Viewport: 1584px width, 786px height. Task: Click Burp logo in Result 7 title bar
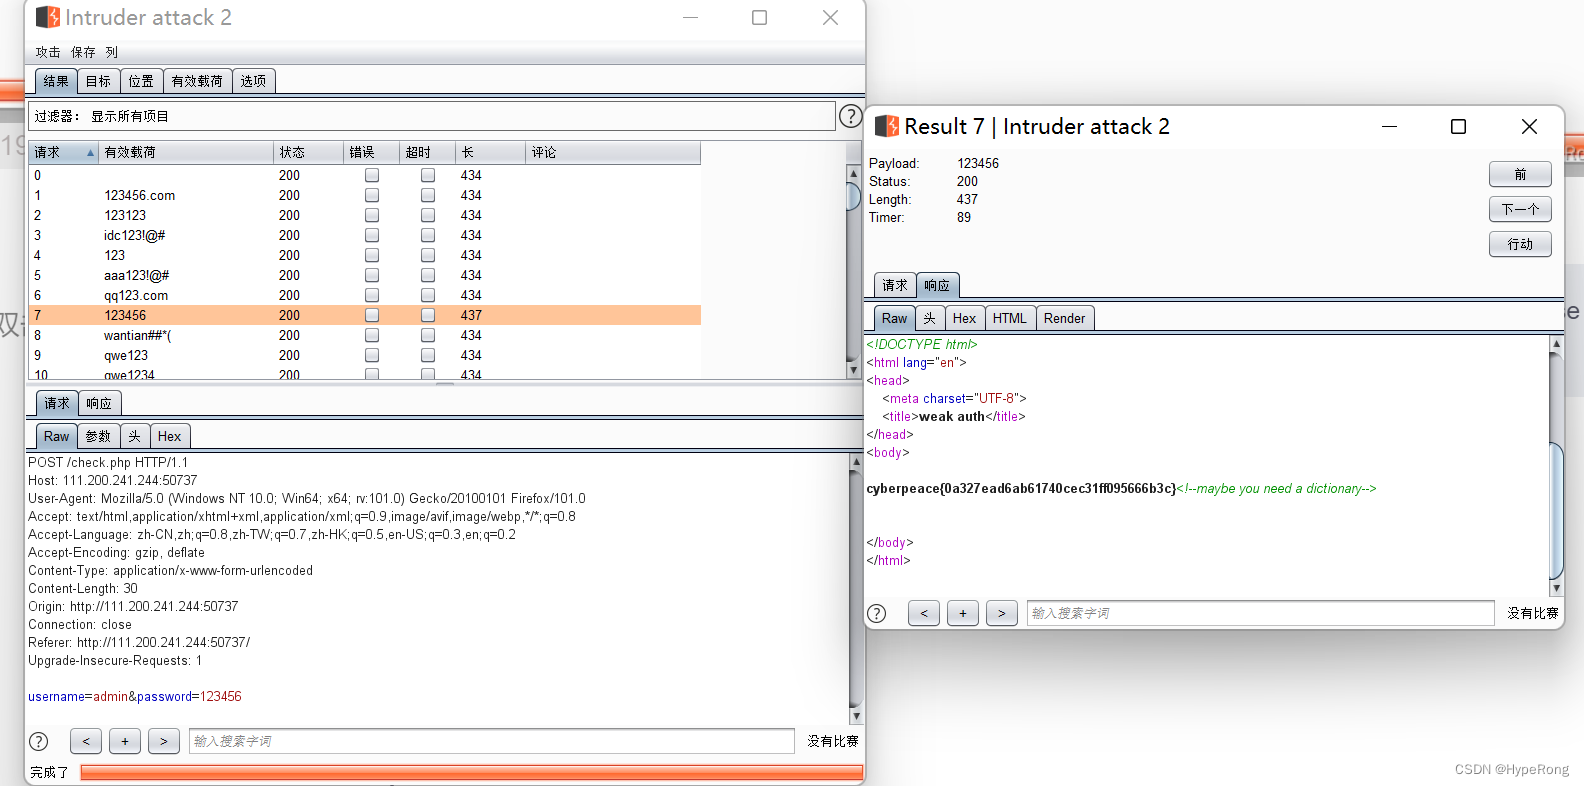(x=886, y=126)
